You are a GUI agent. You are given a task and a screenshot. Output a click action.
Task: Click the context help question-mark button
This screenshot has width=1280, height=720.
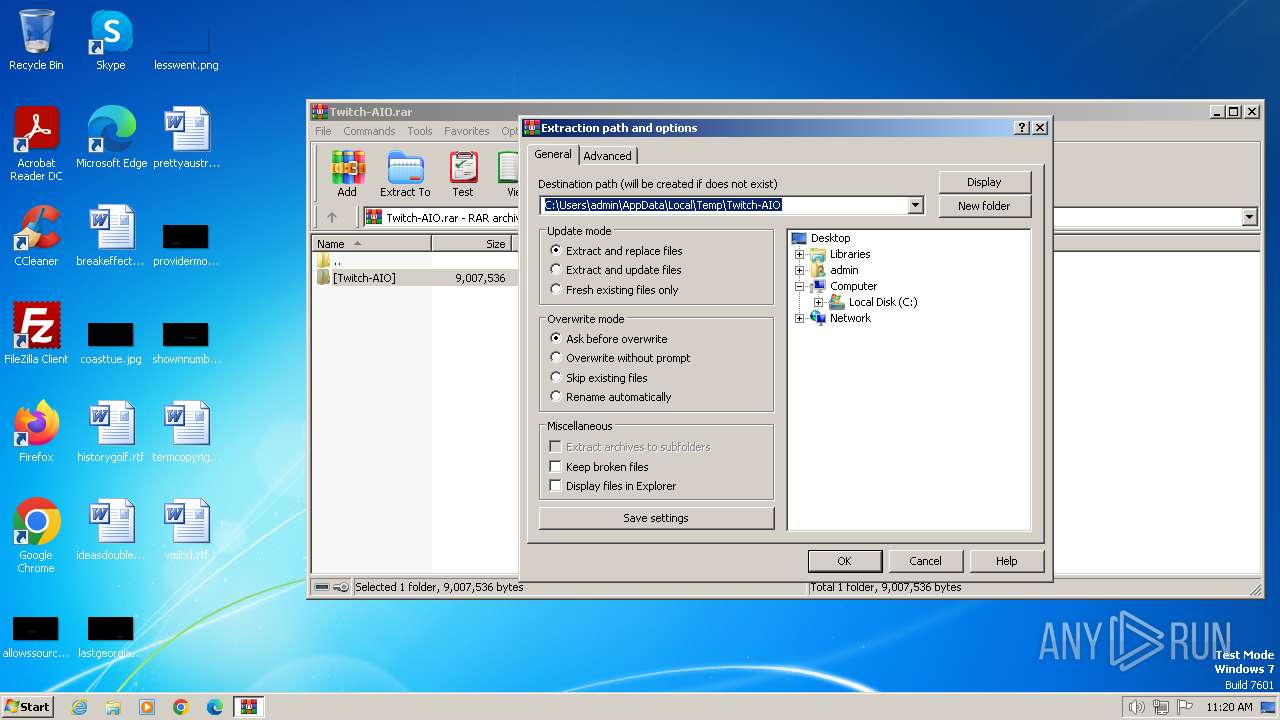click(x=1021, y=128)
